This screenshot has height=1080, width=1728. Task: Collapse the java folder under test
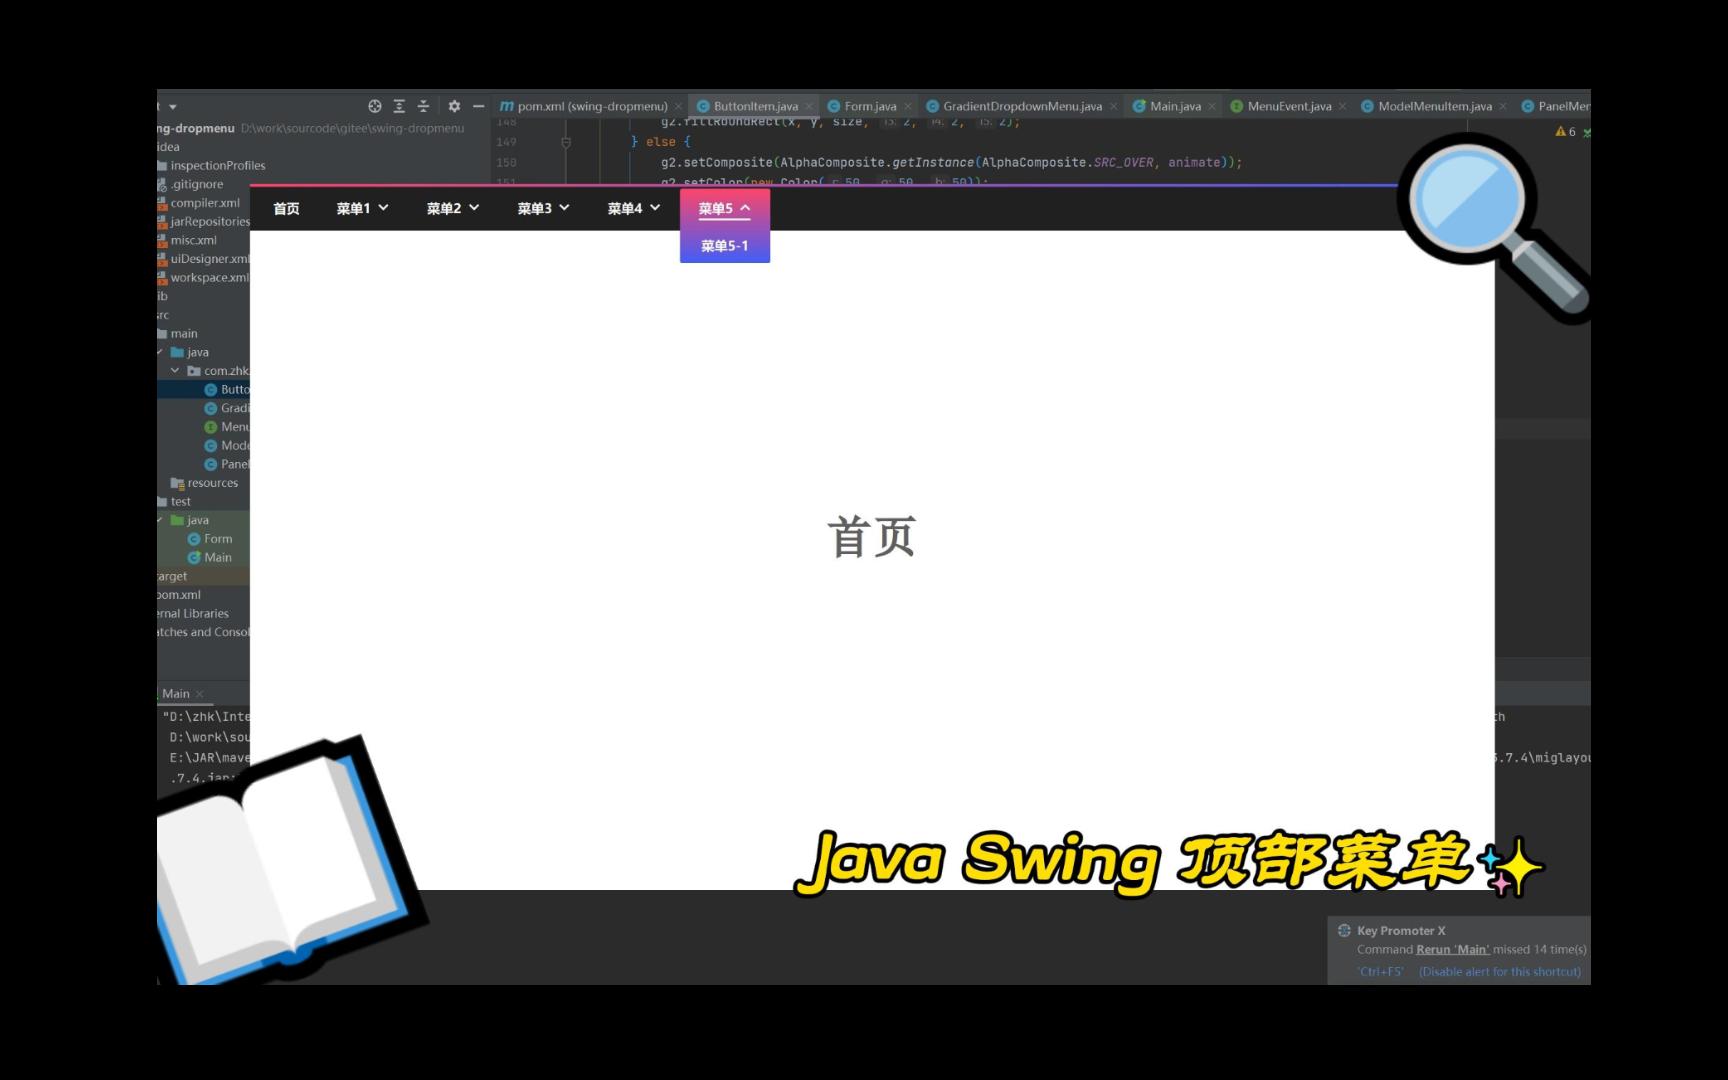[160, 520]
